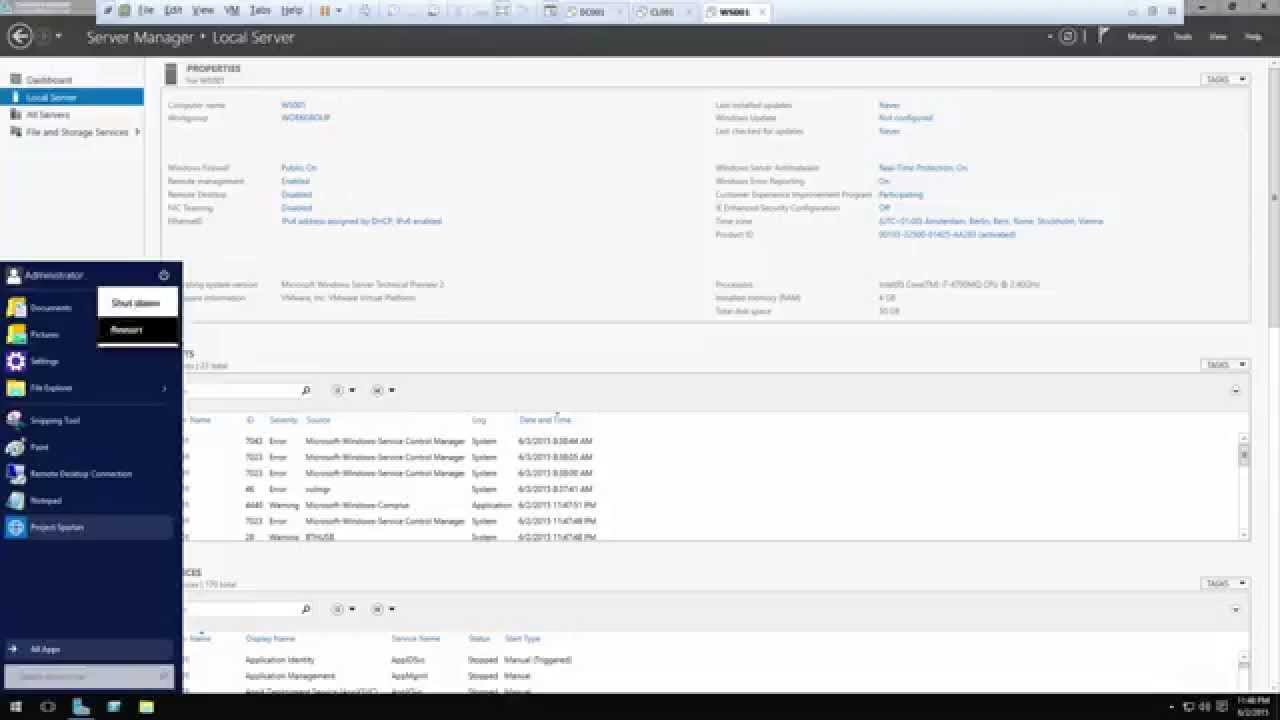Open All Apps in the Start menu
Screen dimensions: 1280x720
click(x=88, y=649)
